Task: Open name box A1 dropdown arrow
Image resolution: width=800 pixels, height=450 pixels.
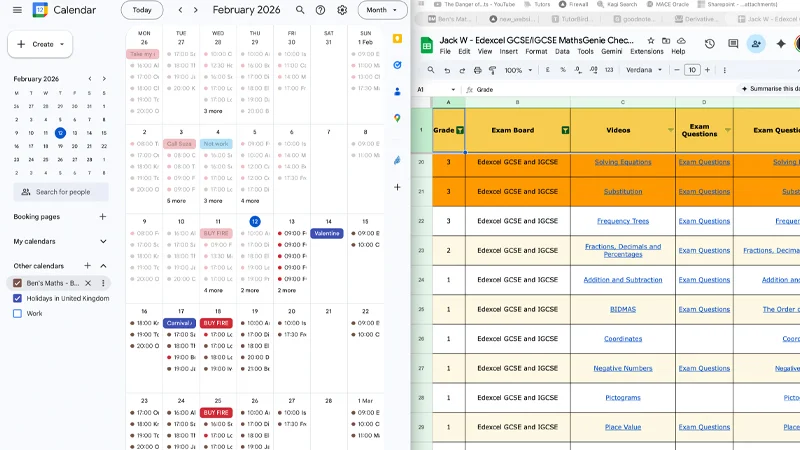Action: (453, 90)
